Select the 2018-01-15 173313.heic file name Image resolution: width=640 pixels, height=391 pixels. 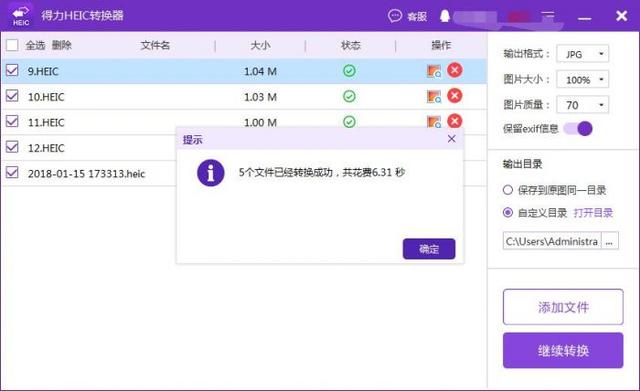87,174
